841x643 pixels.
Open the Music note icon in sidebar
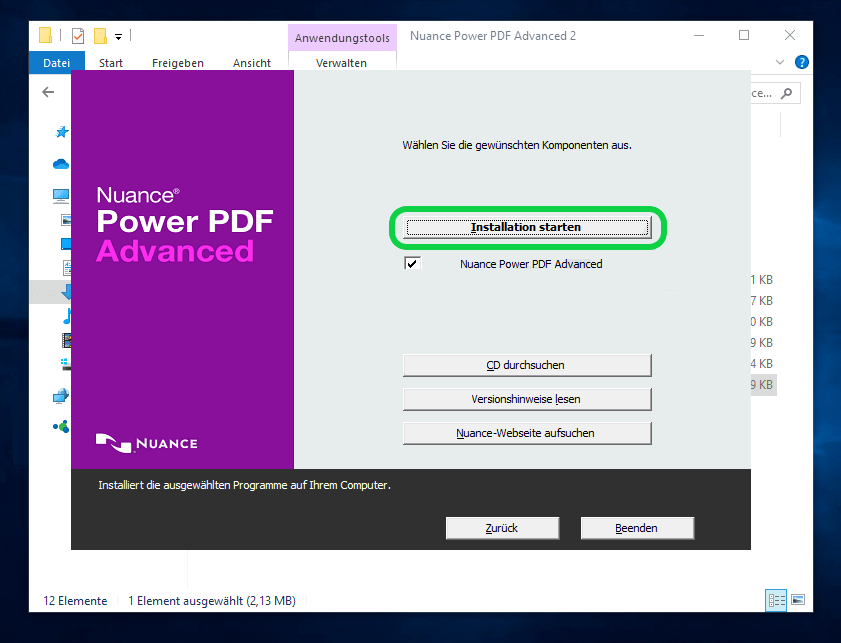(67, 316)
